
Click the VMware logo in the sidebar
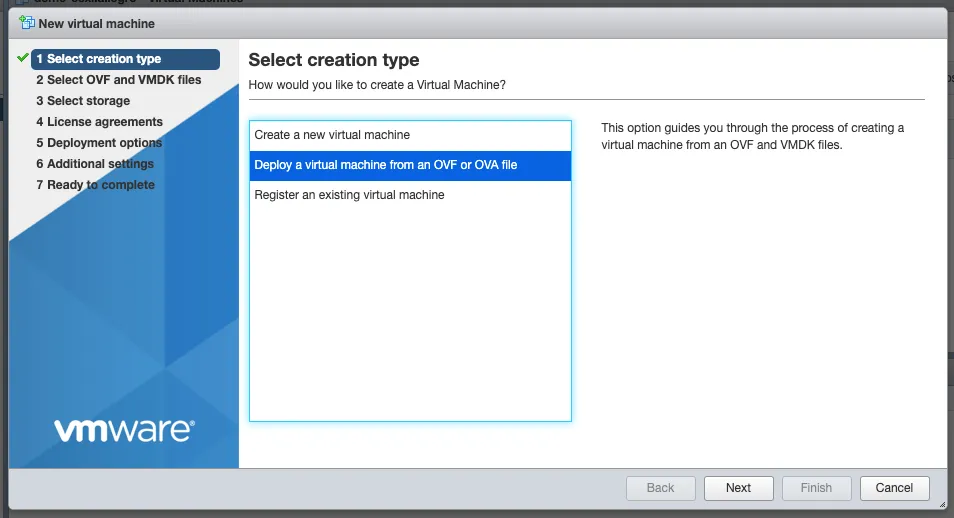(x=124, y=430)
